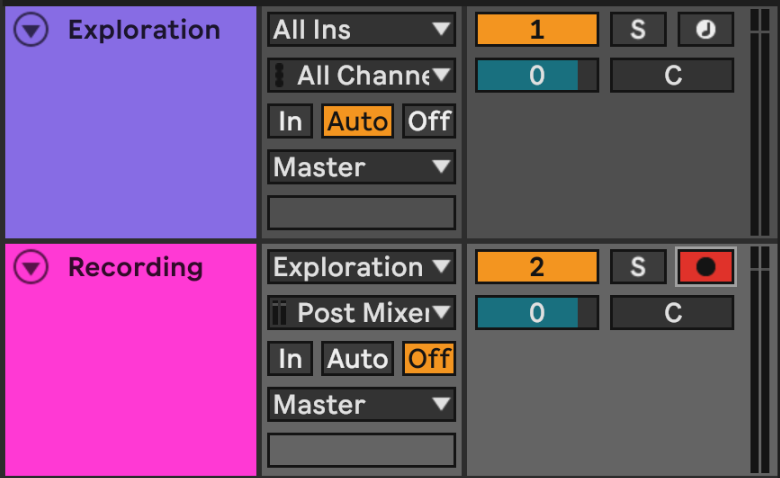The width and height of the screenshot is (780, 478).
Task: Collapse the Recording track fold arrow
Action: pyautogui.click(x=33, y=268)
